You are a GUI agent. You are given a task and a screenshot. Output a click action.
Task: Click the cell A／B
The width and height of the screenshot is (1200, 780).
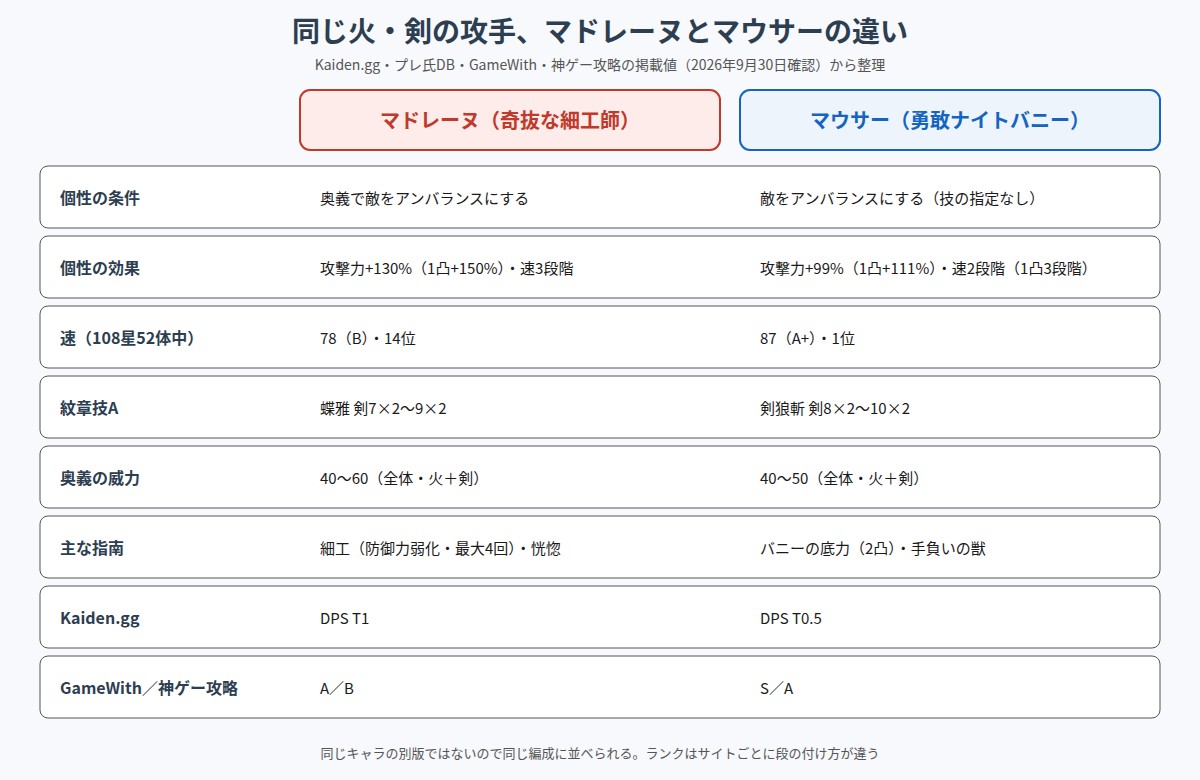(x=337, y=688)
